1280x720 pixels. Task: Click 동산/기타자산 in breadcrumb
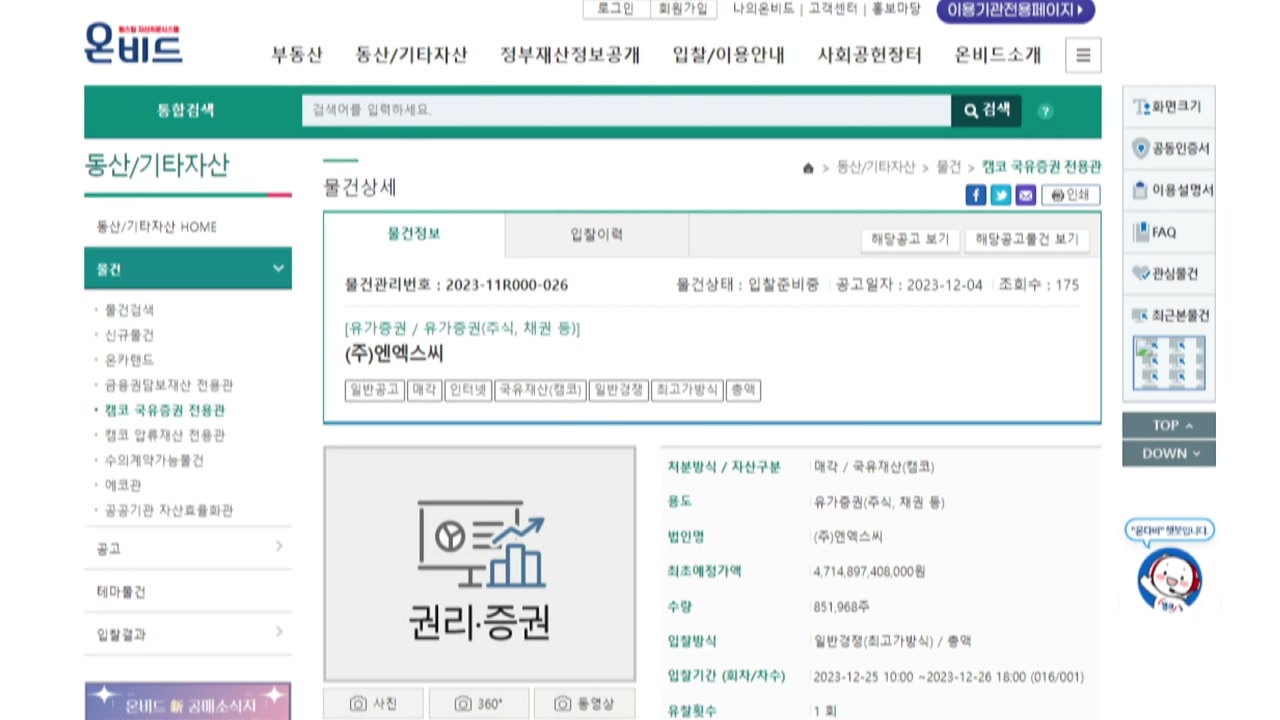(x=875, y=168)
